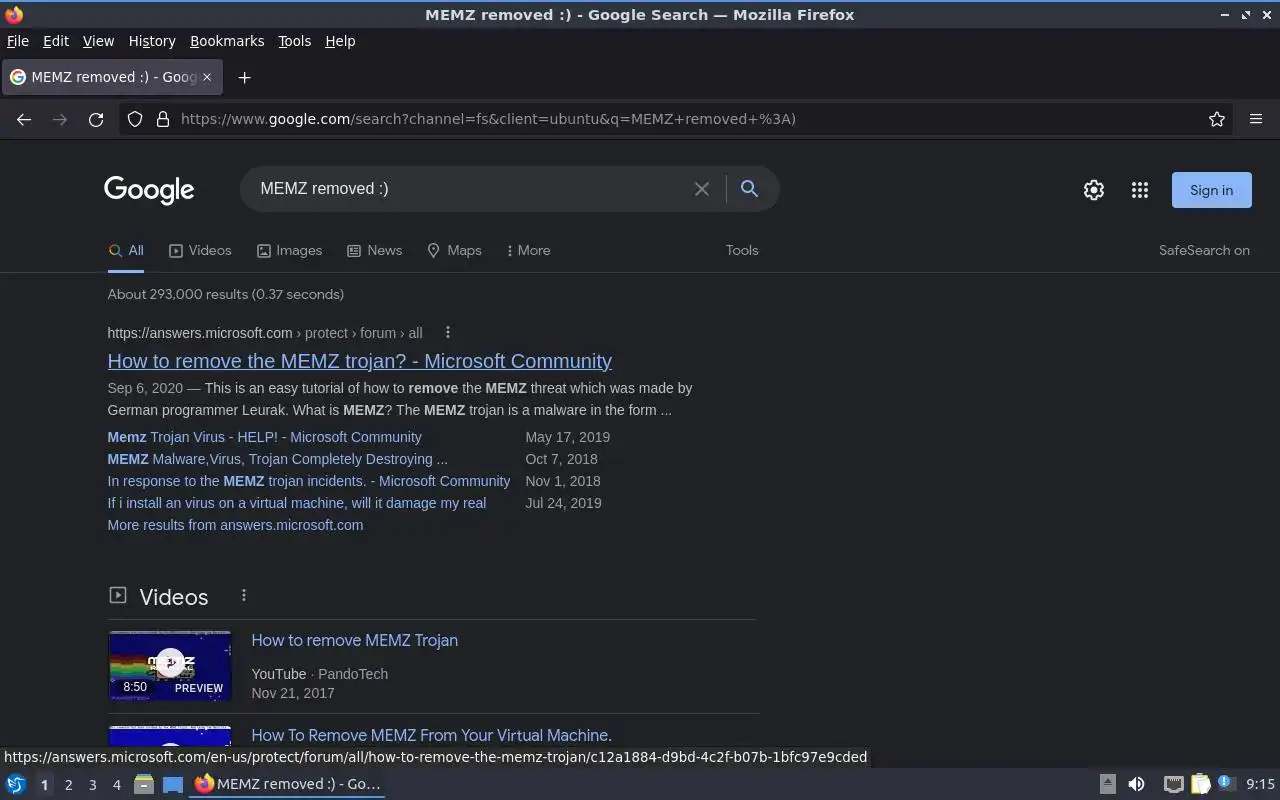Open options for the Videos section

(243, 595)
